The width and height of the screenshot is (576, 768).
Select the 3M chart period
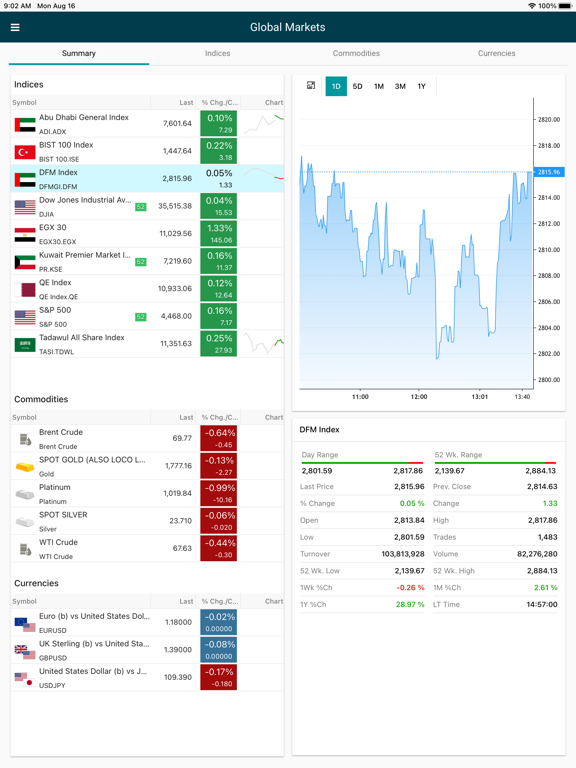tap(400, 86)
